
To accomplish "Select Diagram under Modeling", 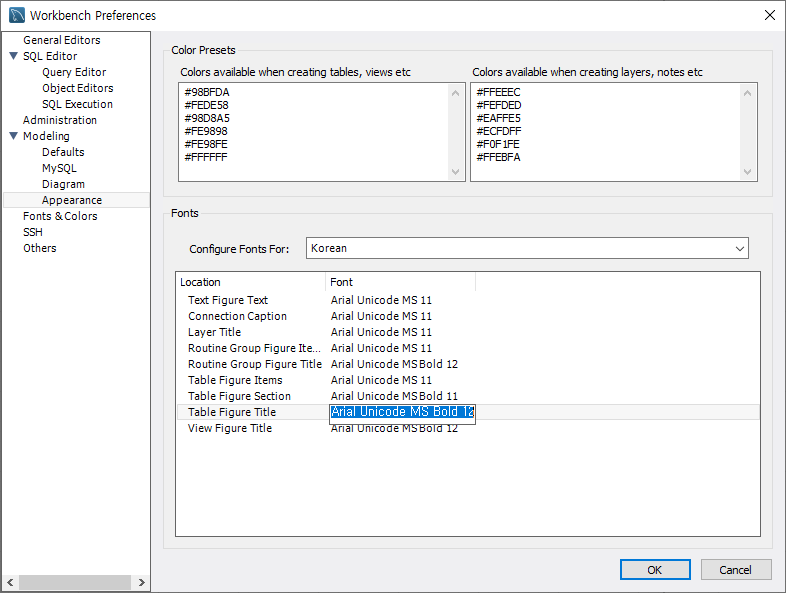I will (x=63, y=184).
